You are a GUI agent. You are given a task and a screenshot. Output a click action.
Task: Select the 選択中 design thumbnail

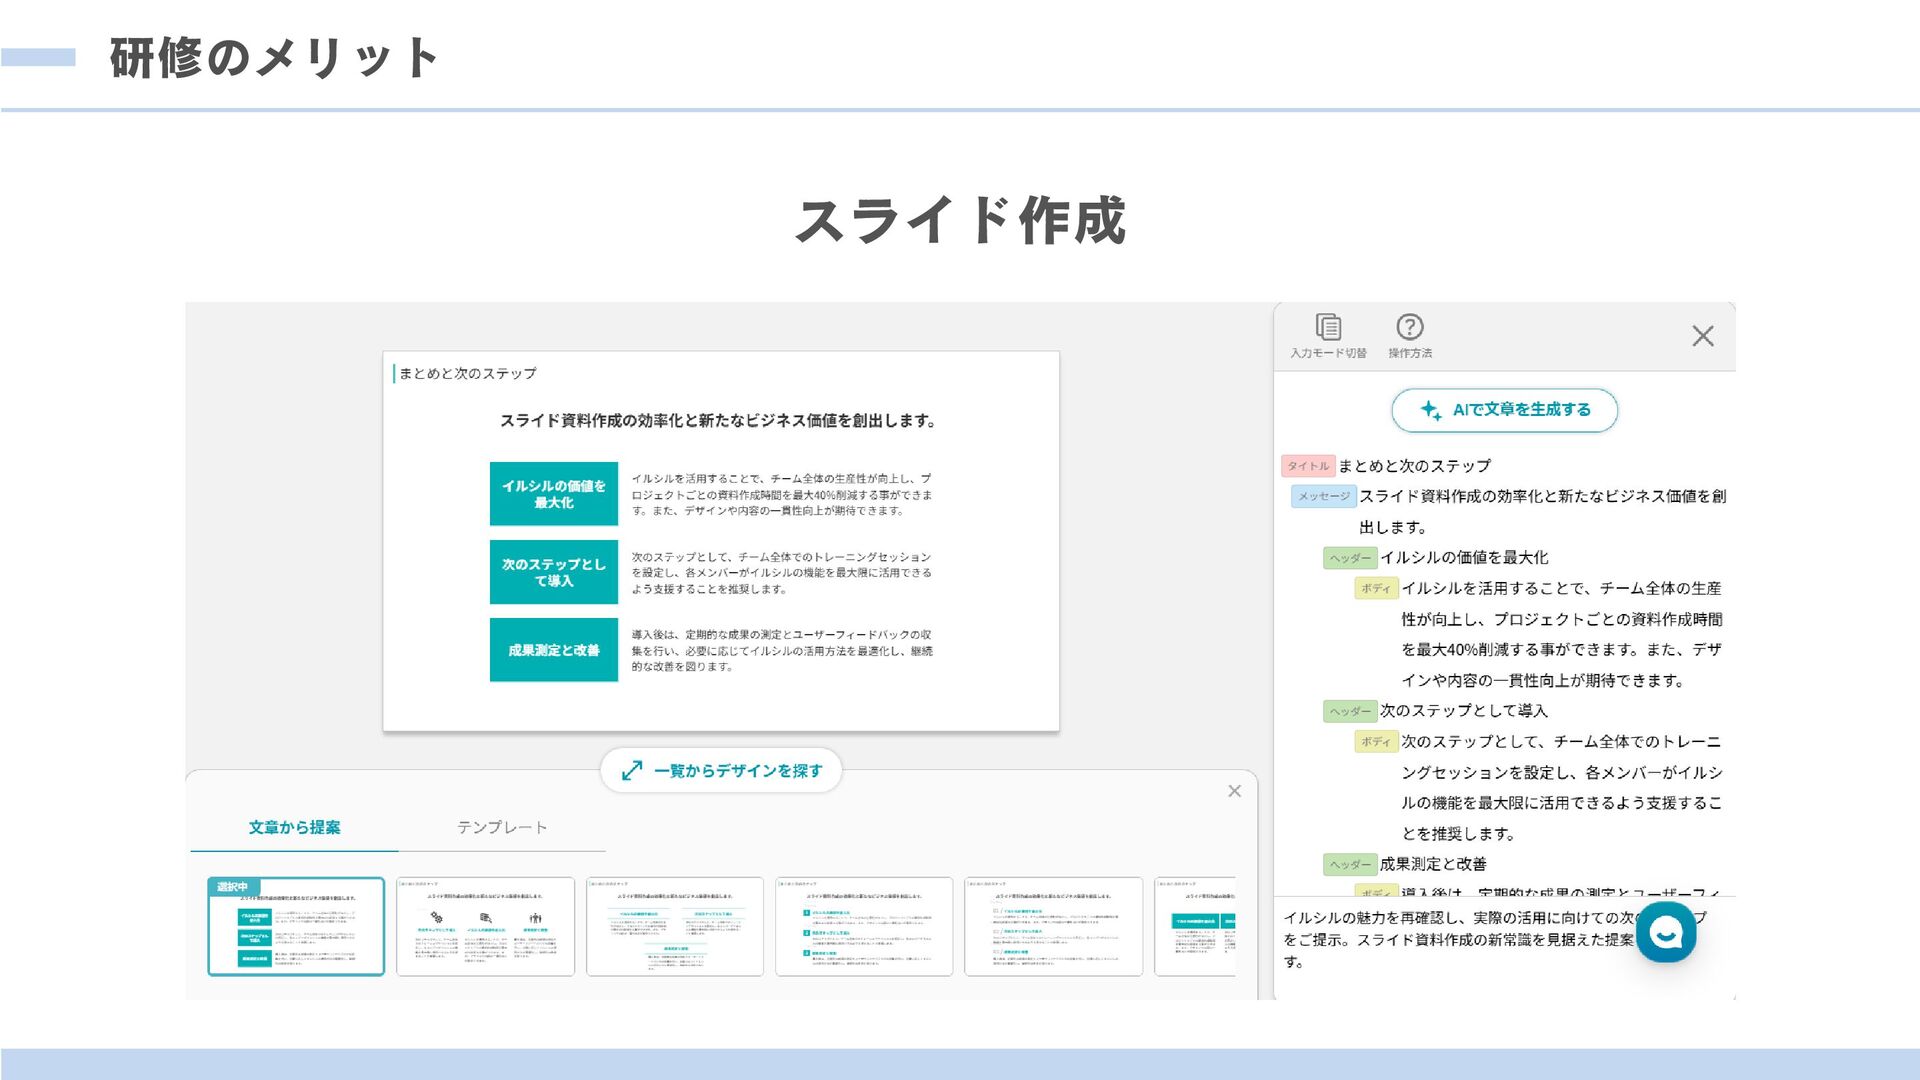(x=296, y=926)
